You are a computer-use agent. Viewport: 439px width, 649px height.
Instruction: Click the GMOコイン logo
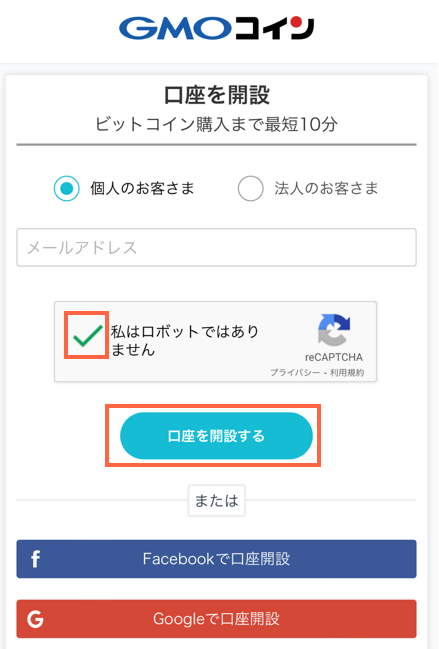coord(216,28)
